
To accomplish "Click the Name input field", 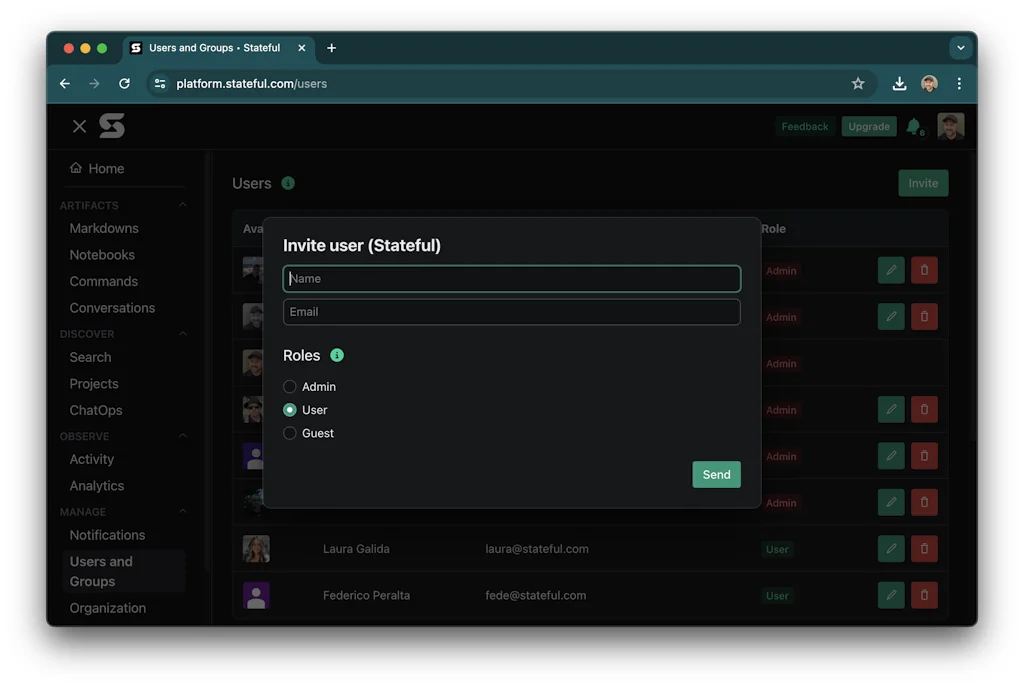I will tap(511, 278).
